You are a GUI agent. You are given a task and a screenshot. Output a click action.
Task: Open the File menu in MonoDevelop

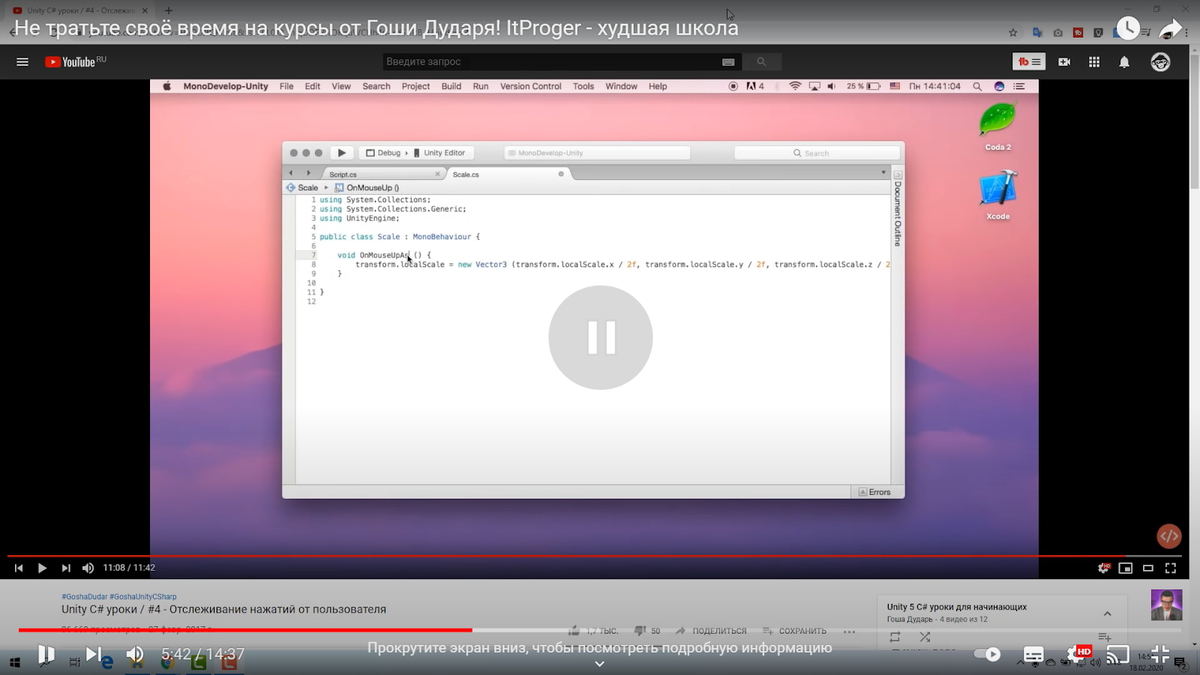tap(286, 87)
